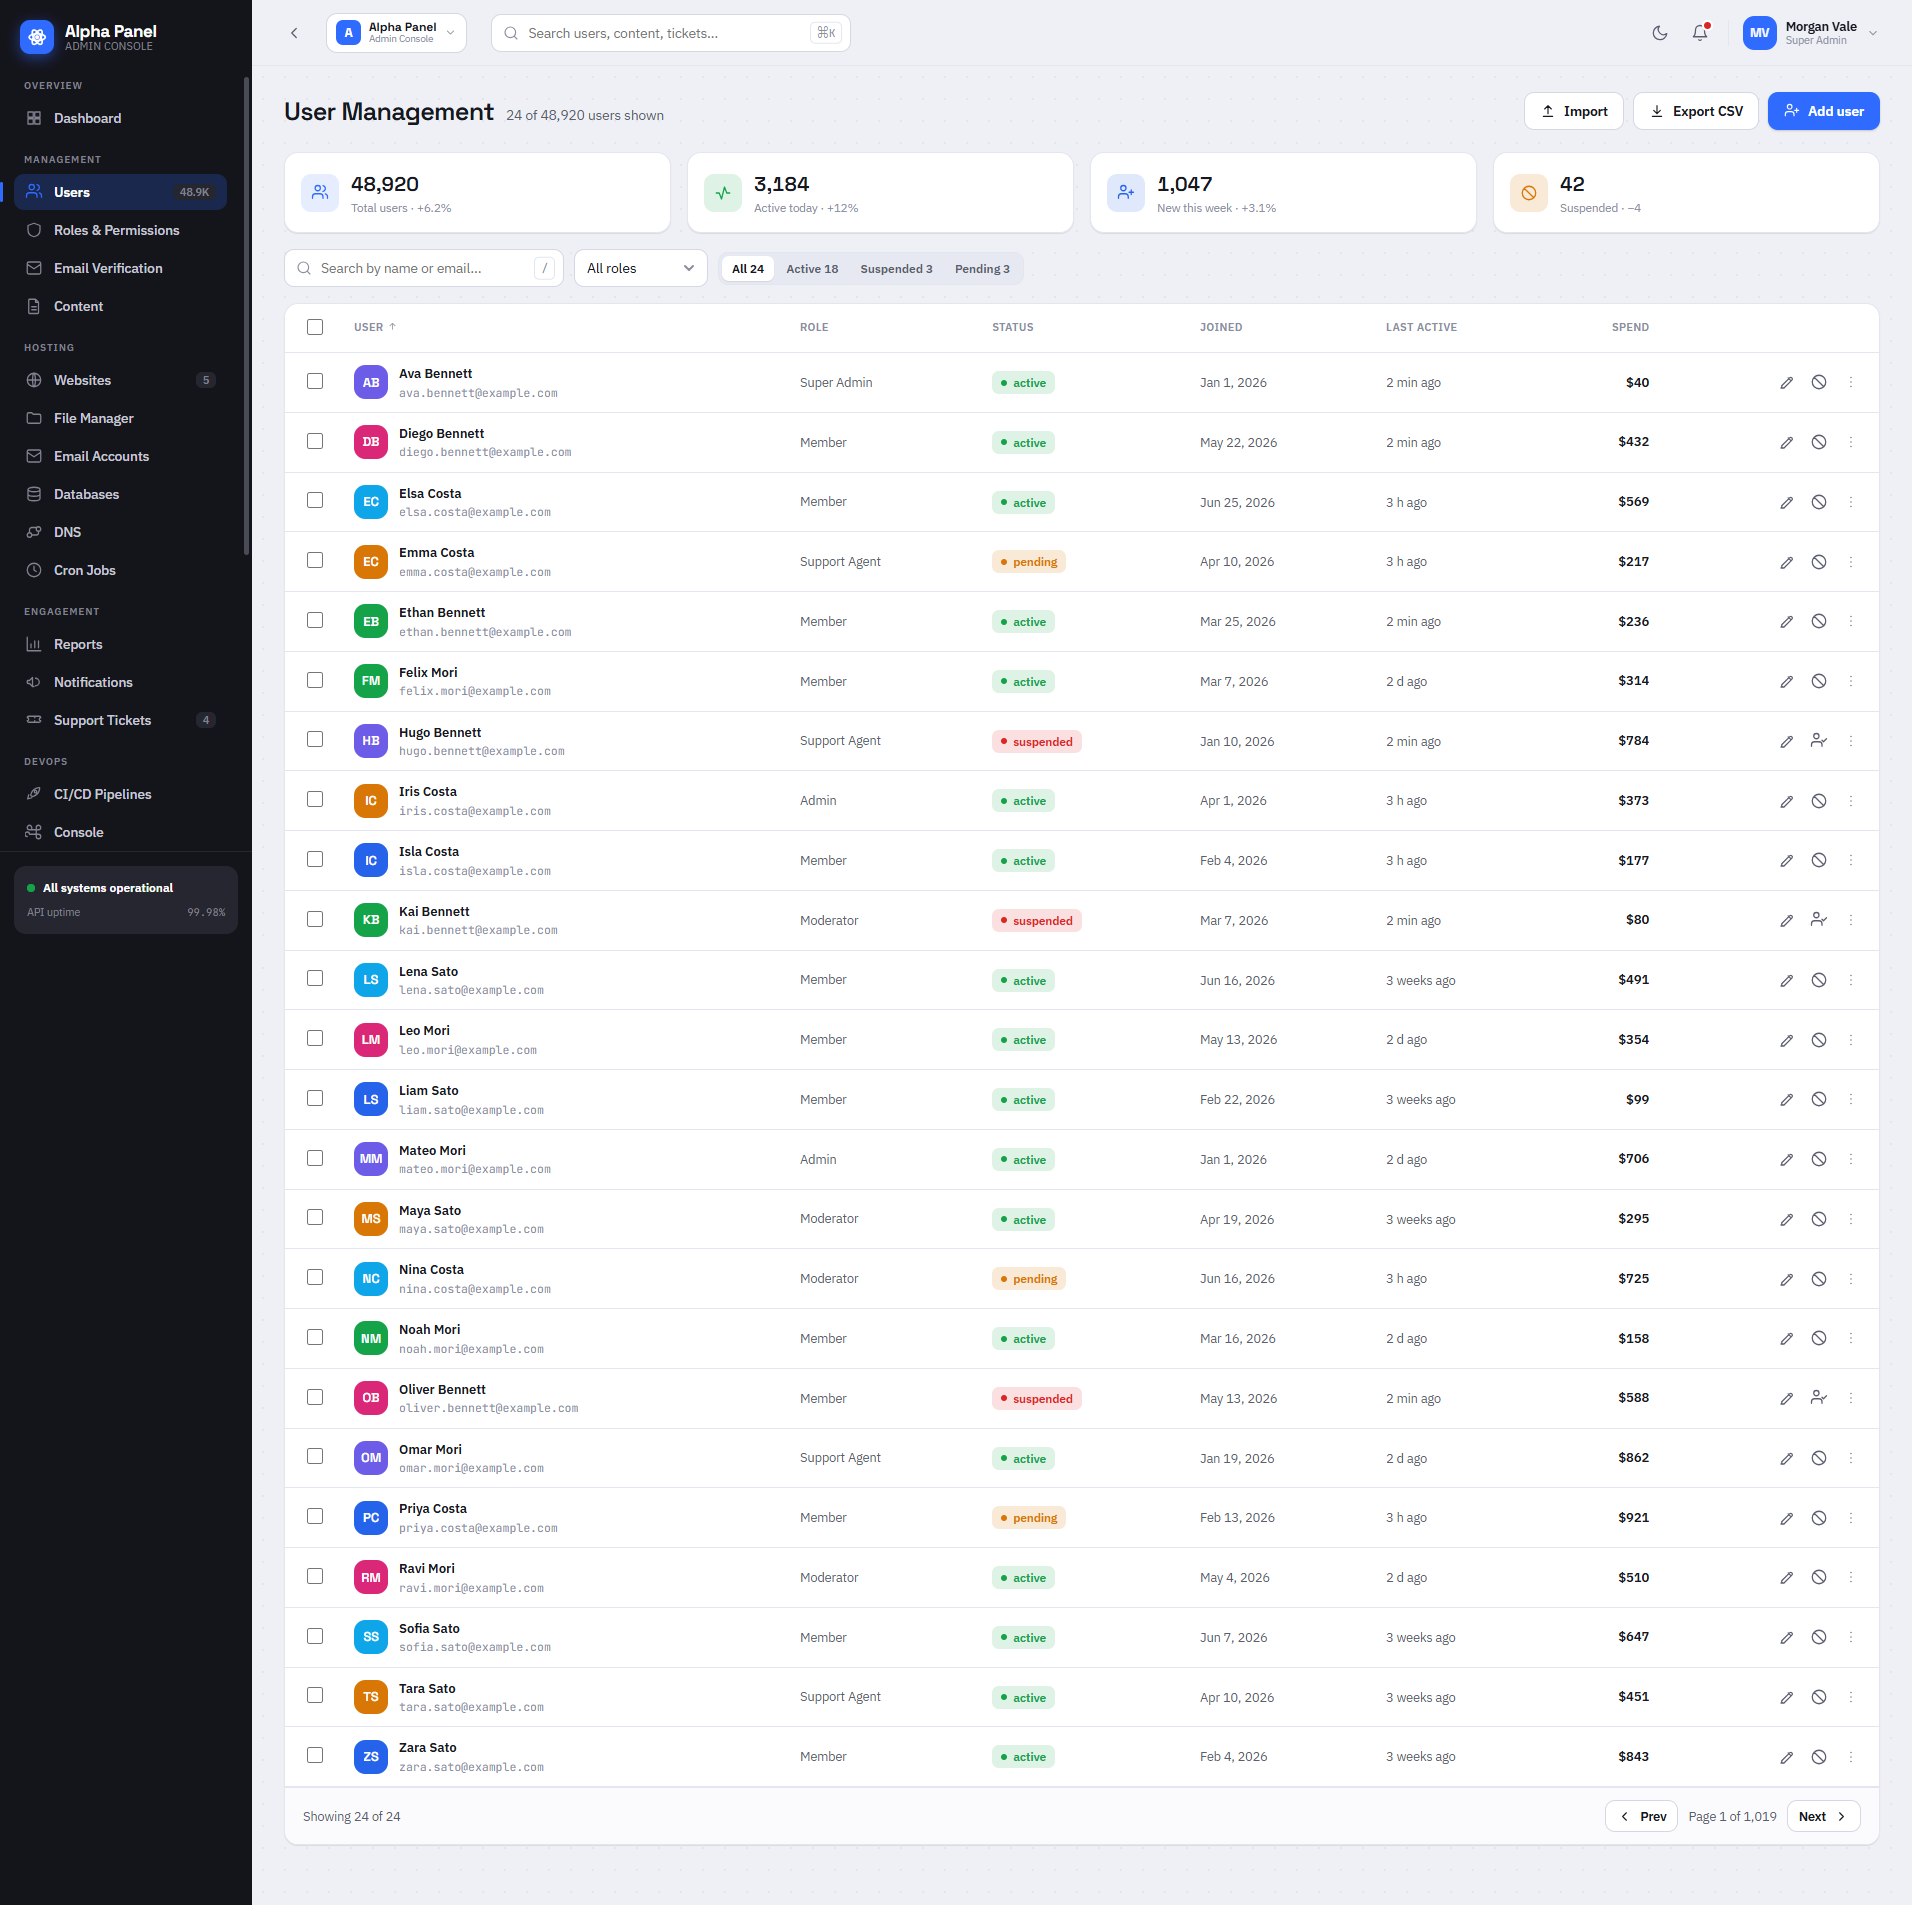
Task: Open the Morgan Vale account menu
Action: tap(1810, 33)
